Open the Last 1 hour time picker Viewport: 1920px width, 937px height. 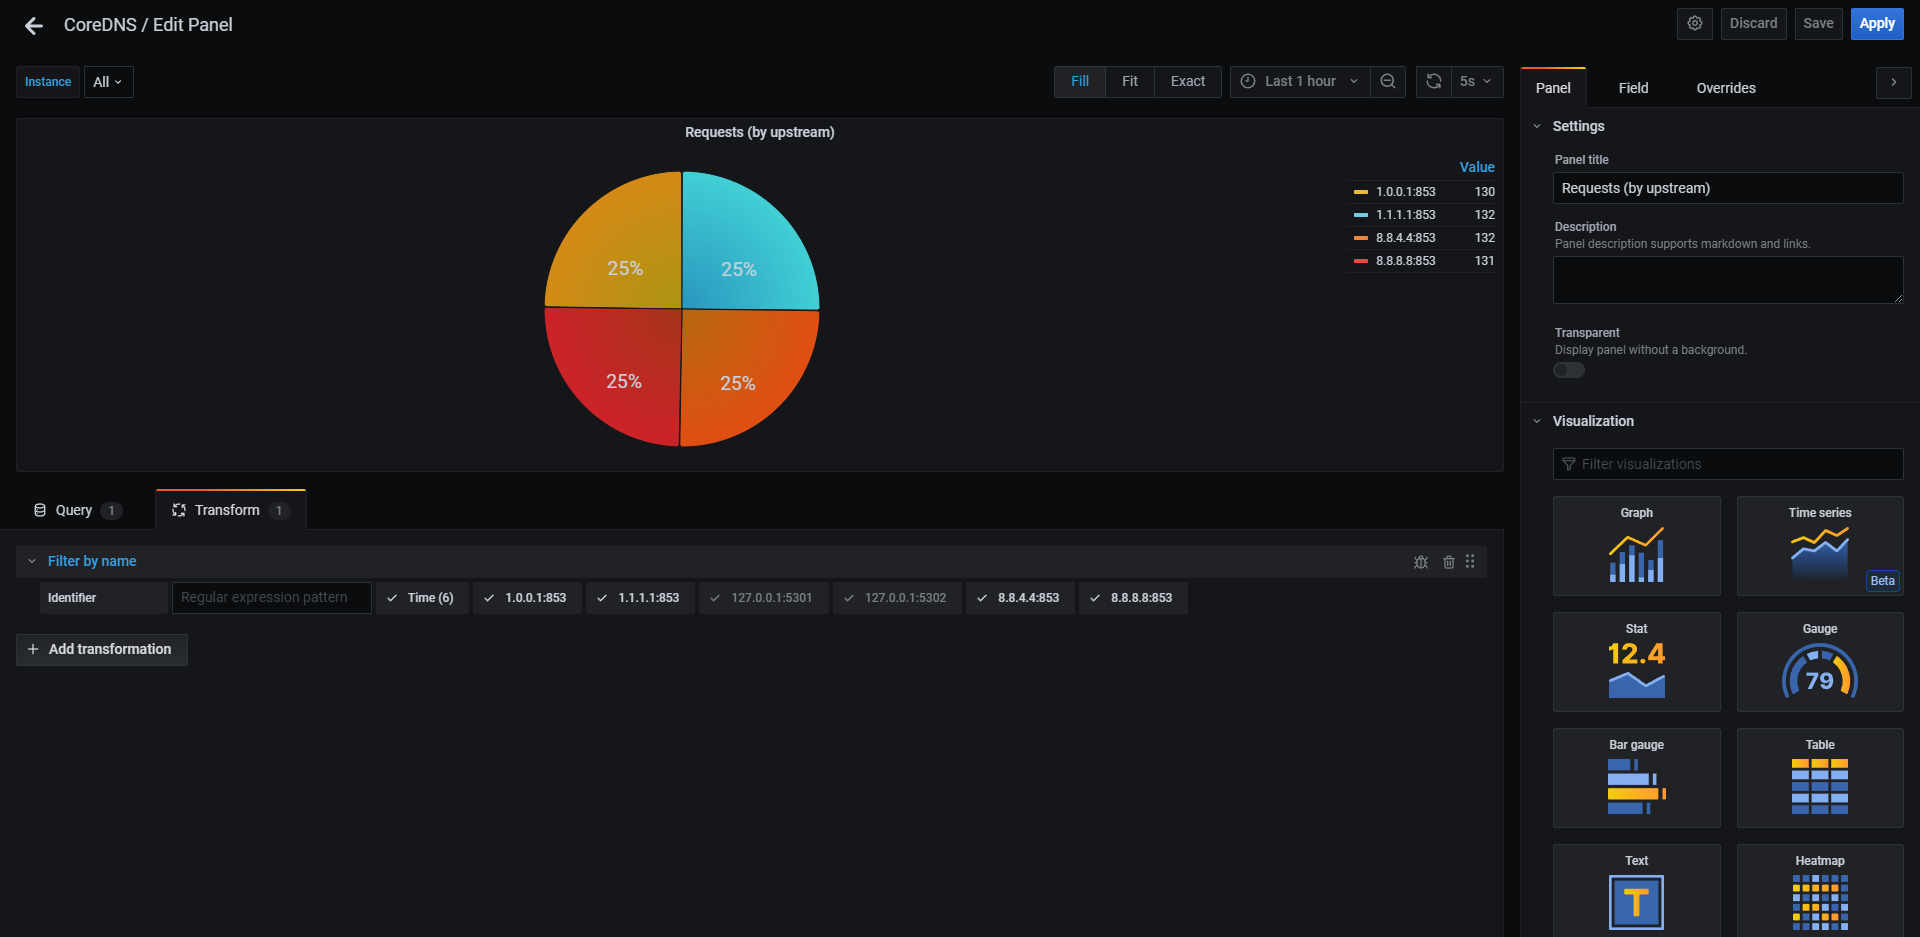pyautogui.click(x=1299, y=81)
